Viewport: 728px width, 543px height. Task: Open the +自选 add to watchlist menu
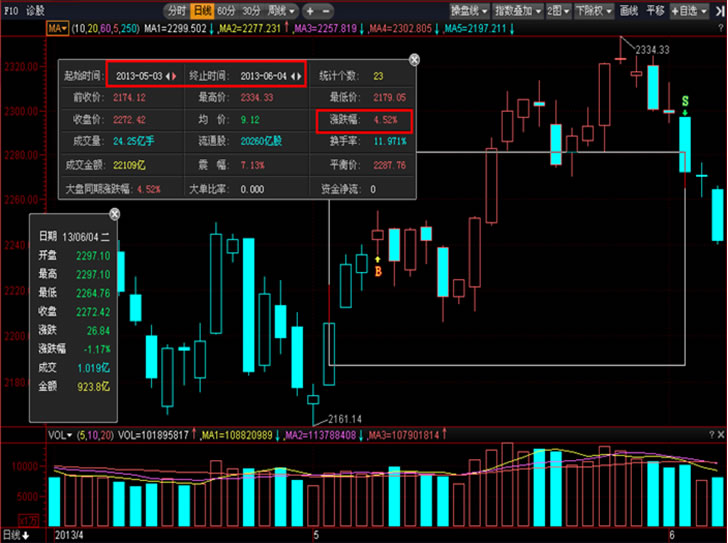689,10
